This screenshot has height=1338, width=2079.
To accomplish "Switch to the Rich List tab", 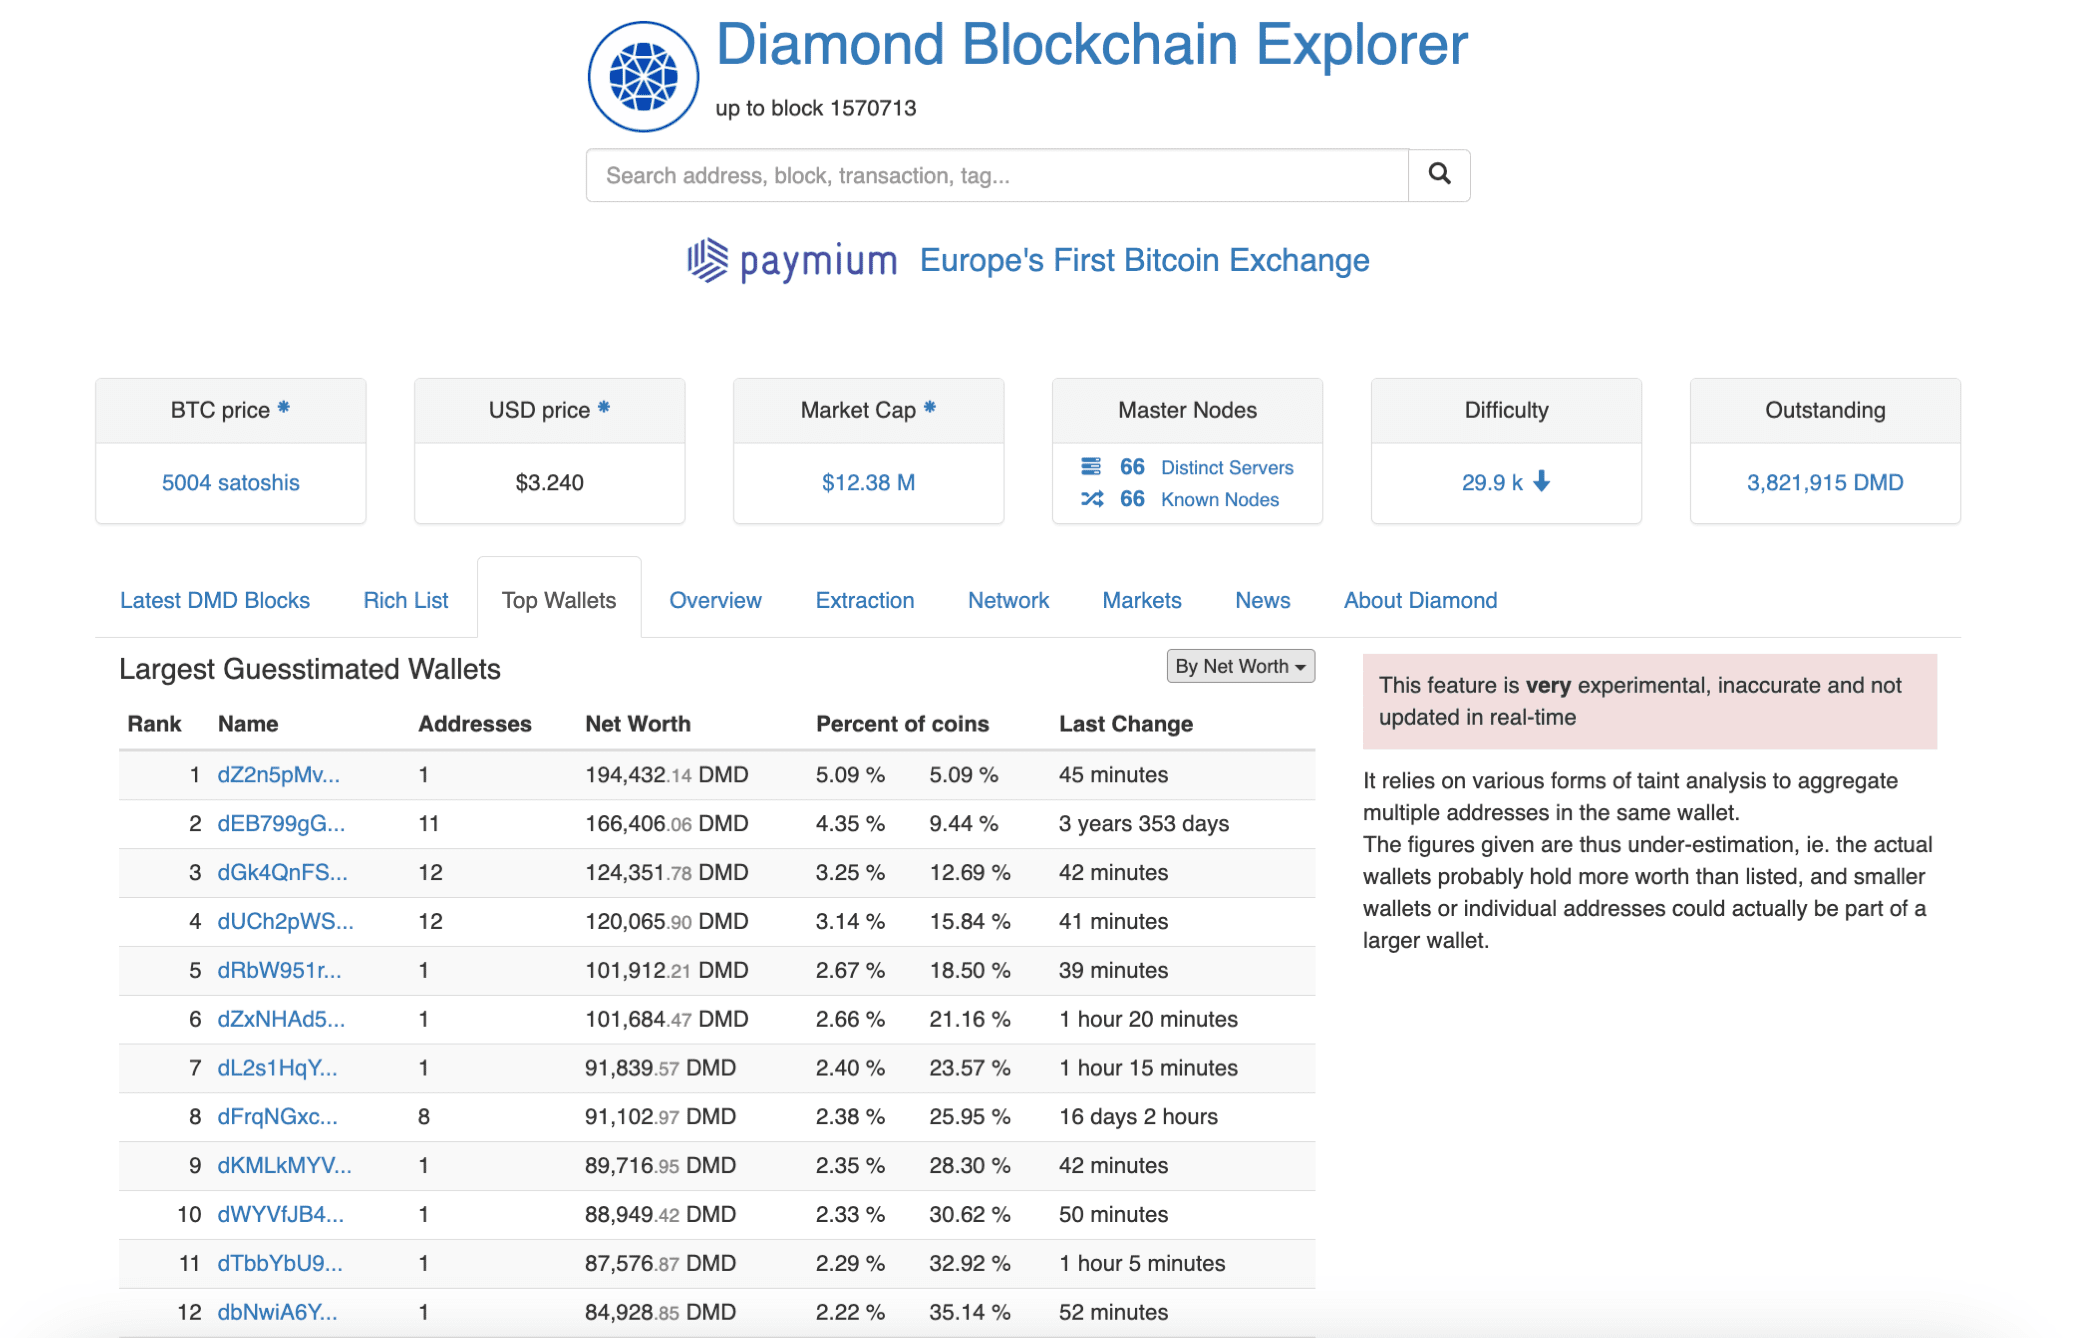I will coord(405,600).
